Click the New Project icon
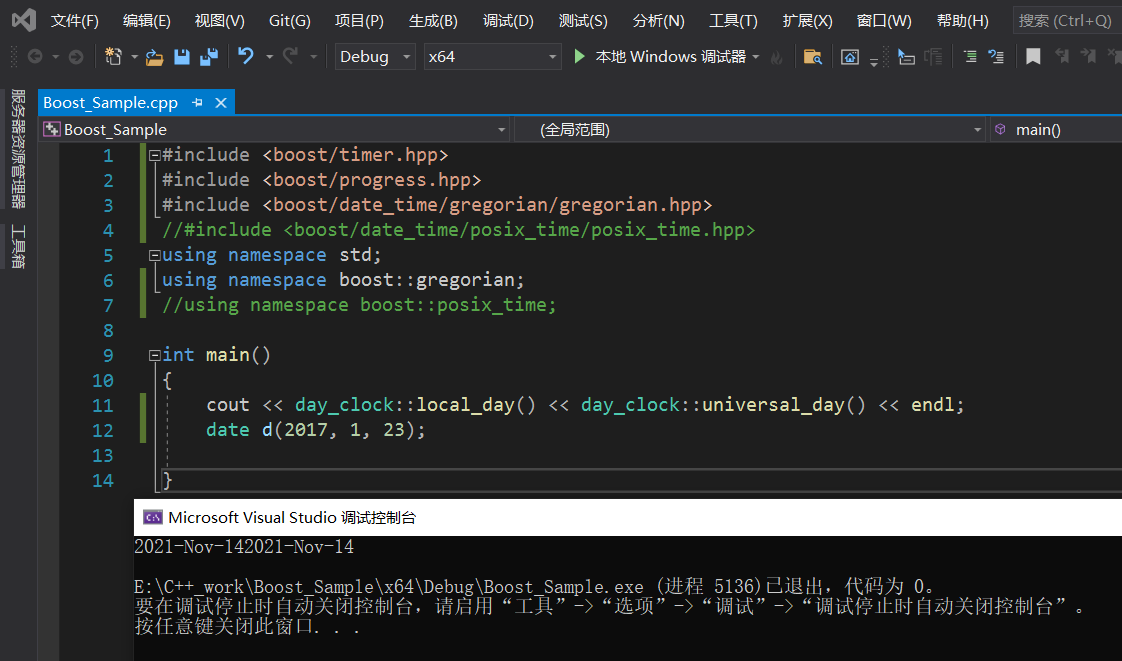Screen dimensions: 1122x661 tap(113, 56)
